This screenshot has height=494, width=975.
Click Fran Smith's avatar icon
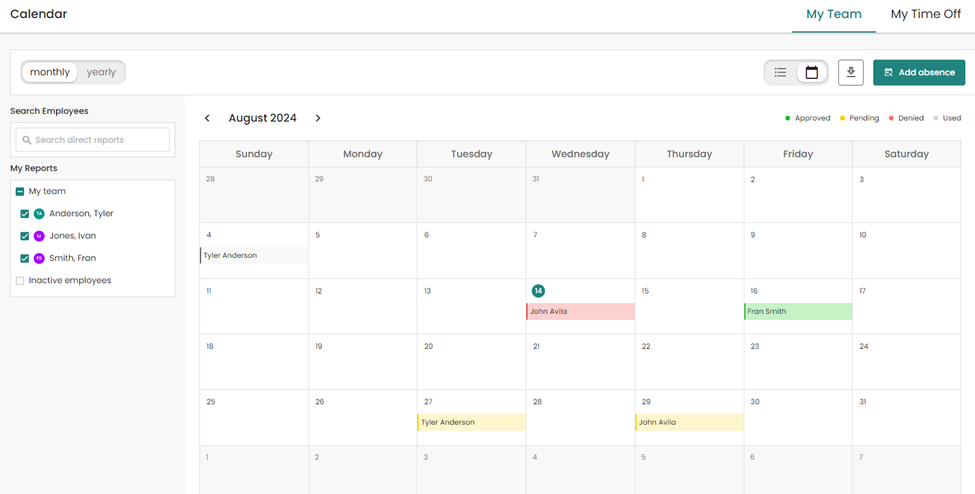pos(39,258)
